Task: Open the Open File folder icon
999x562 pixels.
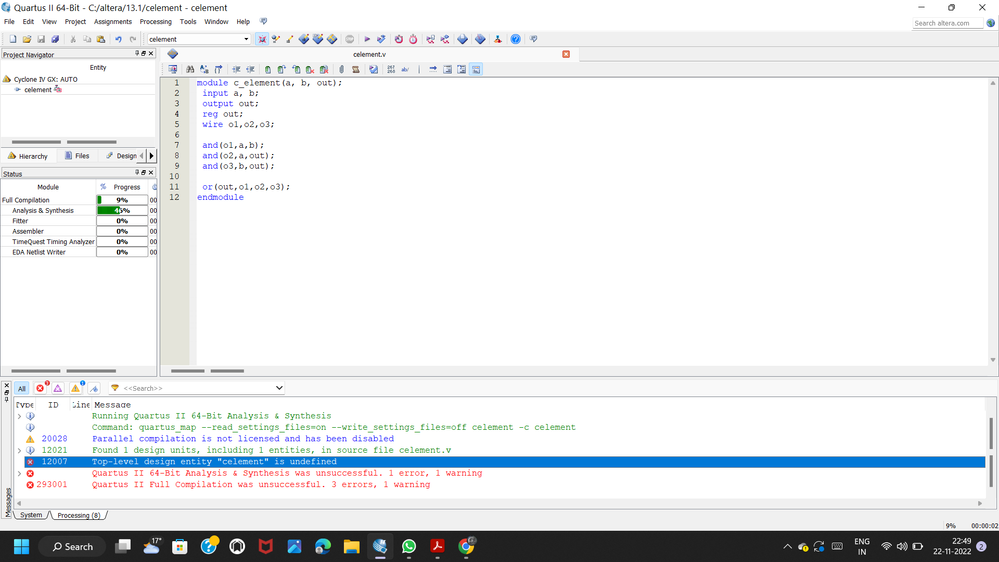Action: pos(26,39)
